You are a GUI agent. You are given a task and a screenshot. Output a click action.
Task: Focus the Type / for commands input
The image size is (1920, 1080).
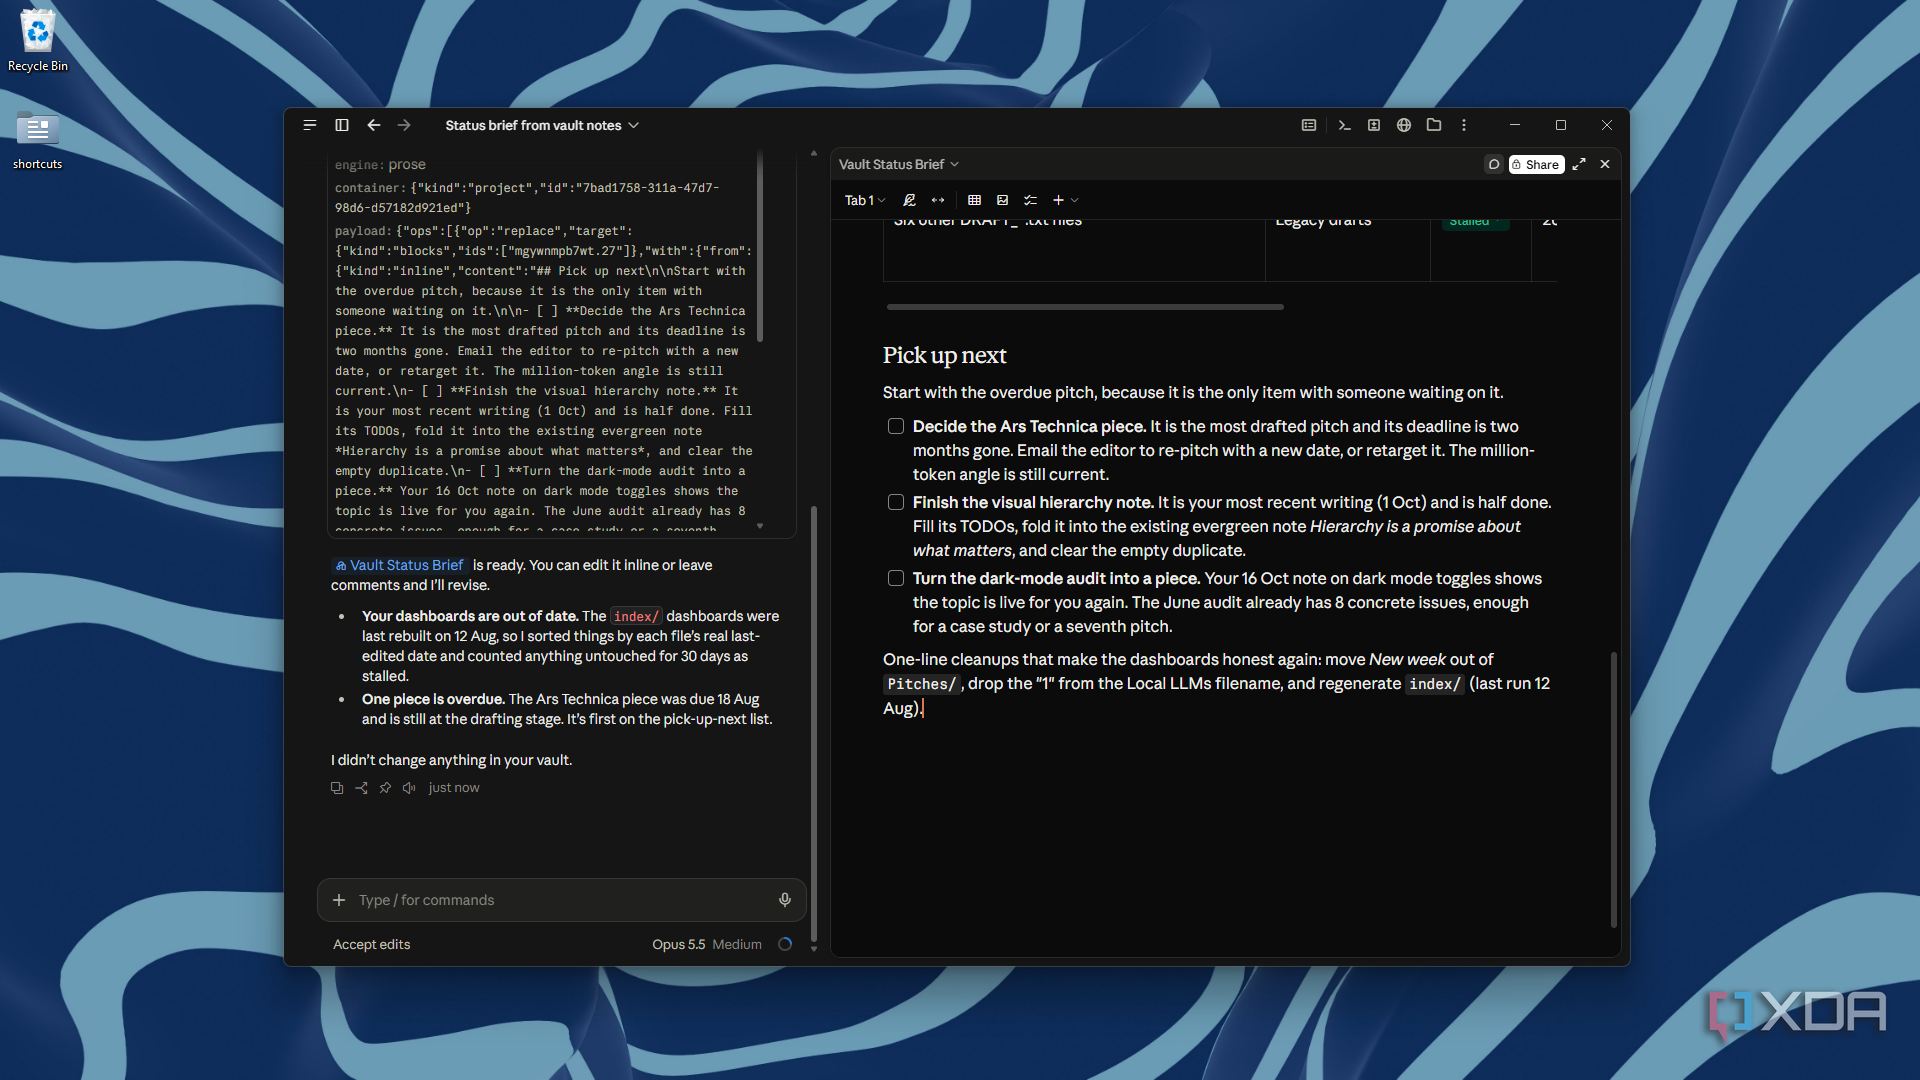tap(561, 900)
